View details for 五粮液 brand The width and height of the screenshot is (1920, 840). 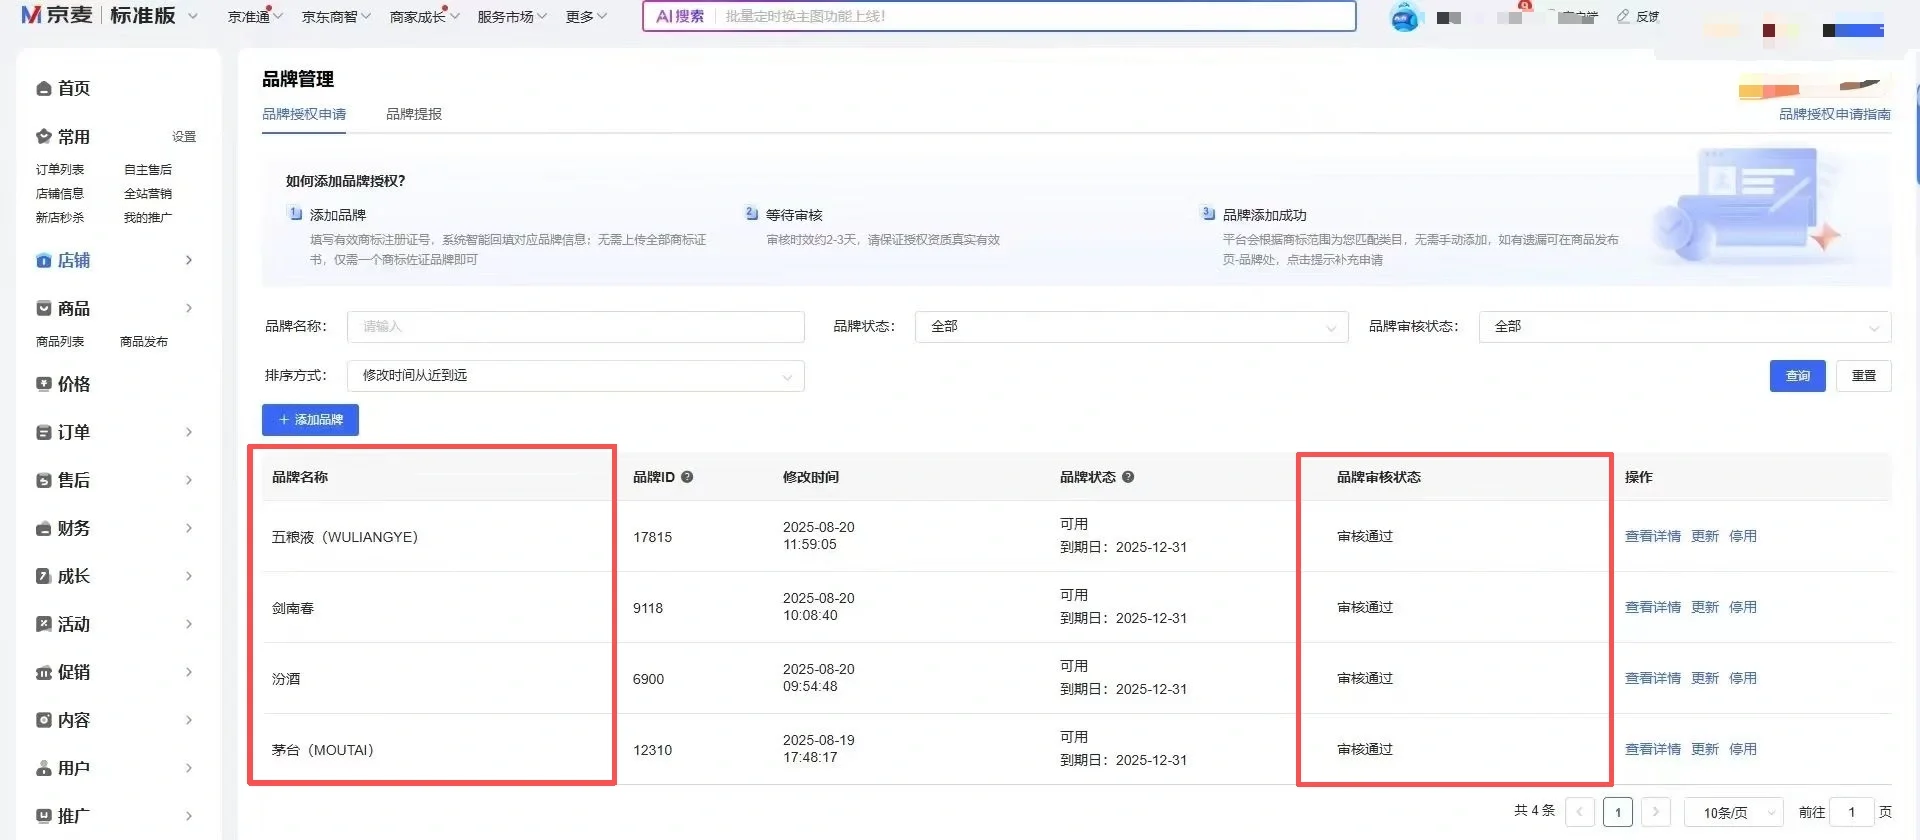(x=1652, y=536)
